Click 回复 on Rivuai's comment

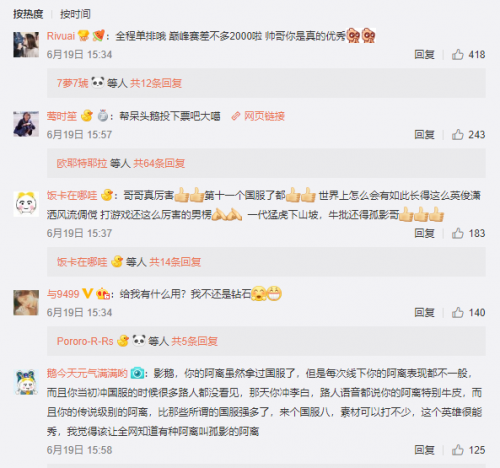pyautogui.click(x=424, y=54)
